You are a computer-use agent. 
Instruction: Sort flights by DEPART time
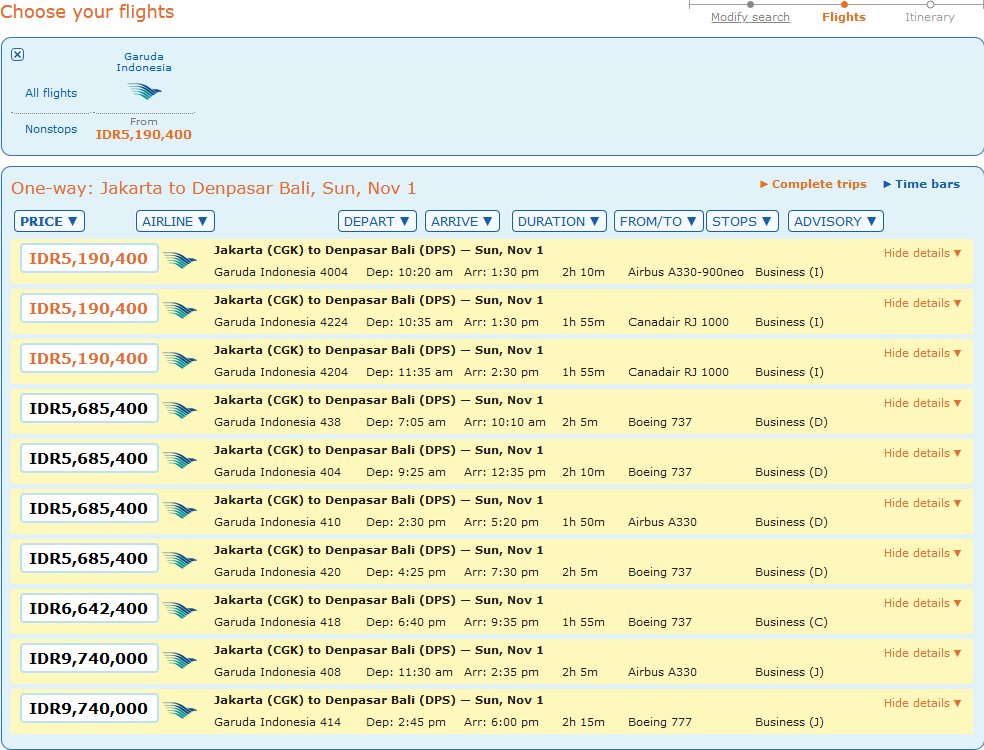(x=377, y=222)
